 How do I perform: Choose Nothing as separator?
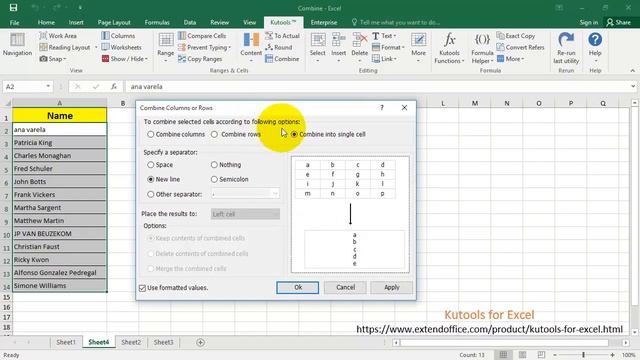pyautogui.click(x=226, y=165)
